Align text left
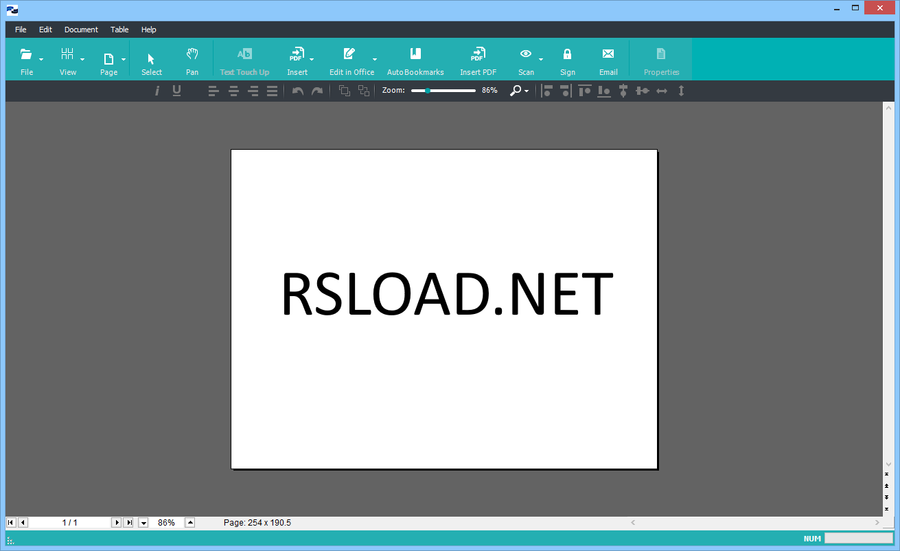900x551 pixels. 214,91
